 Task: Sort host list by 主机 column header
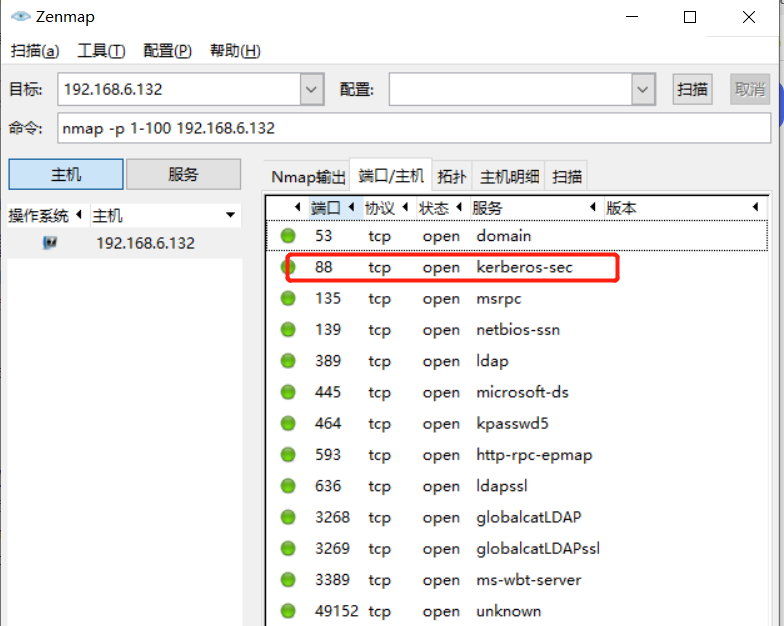click(164, 216)
